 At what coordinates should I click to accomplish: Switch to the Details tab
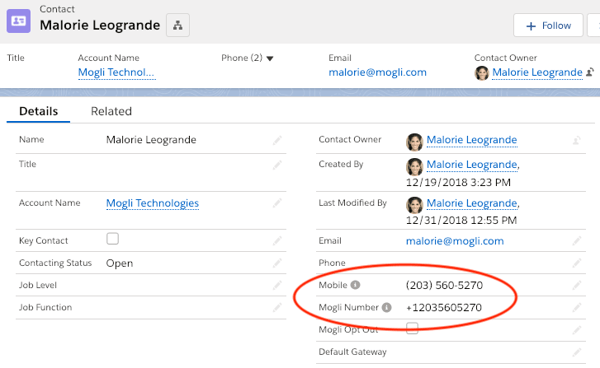(38, 111)
